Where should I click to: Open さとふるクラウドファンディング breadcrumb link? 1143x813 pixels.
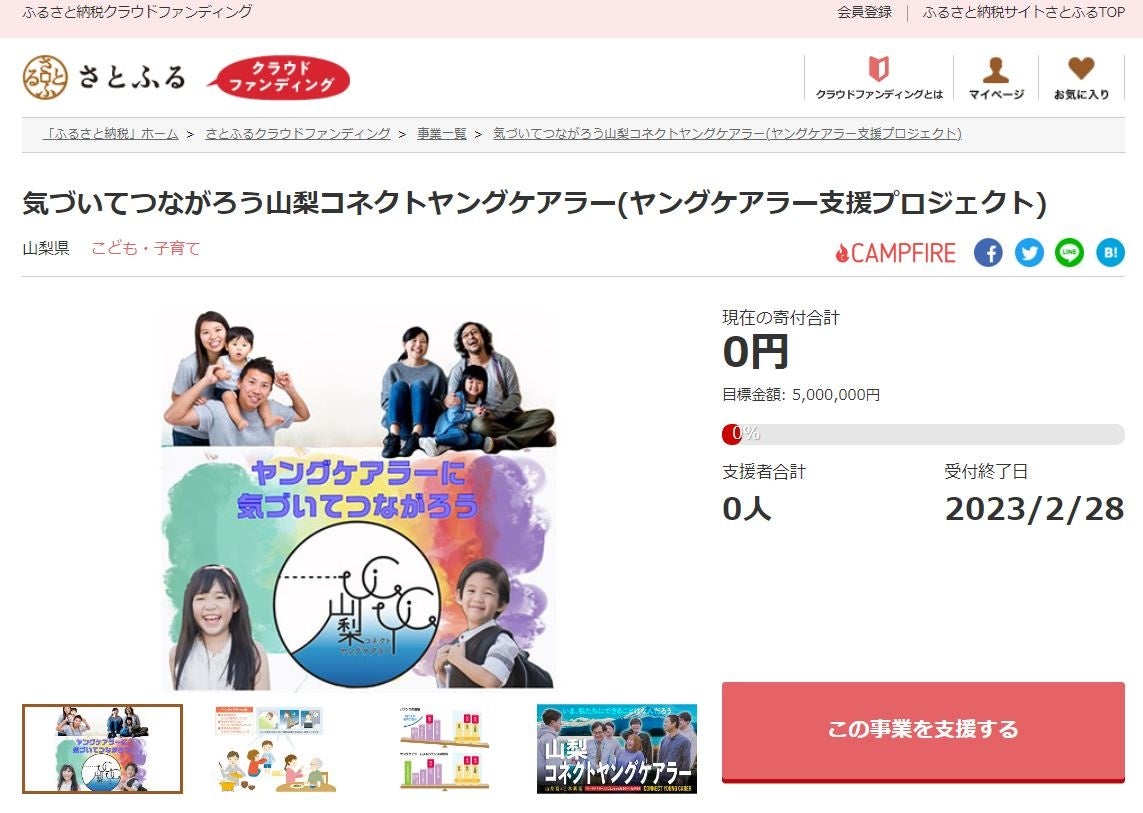click(x=297, y=133)
